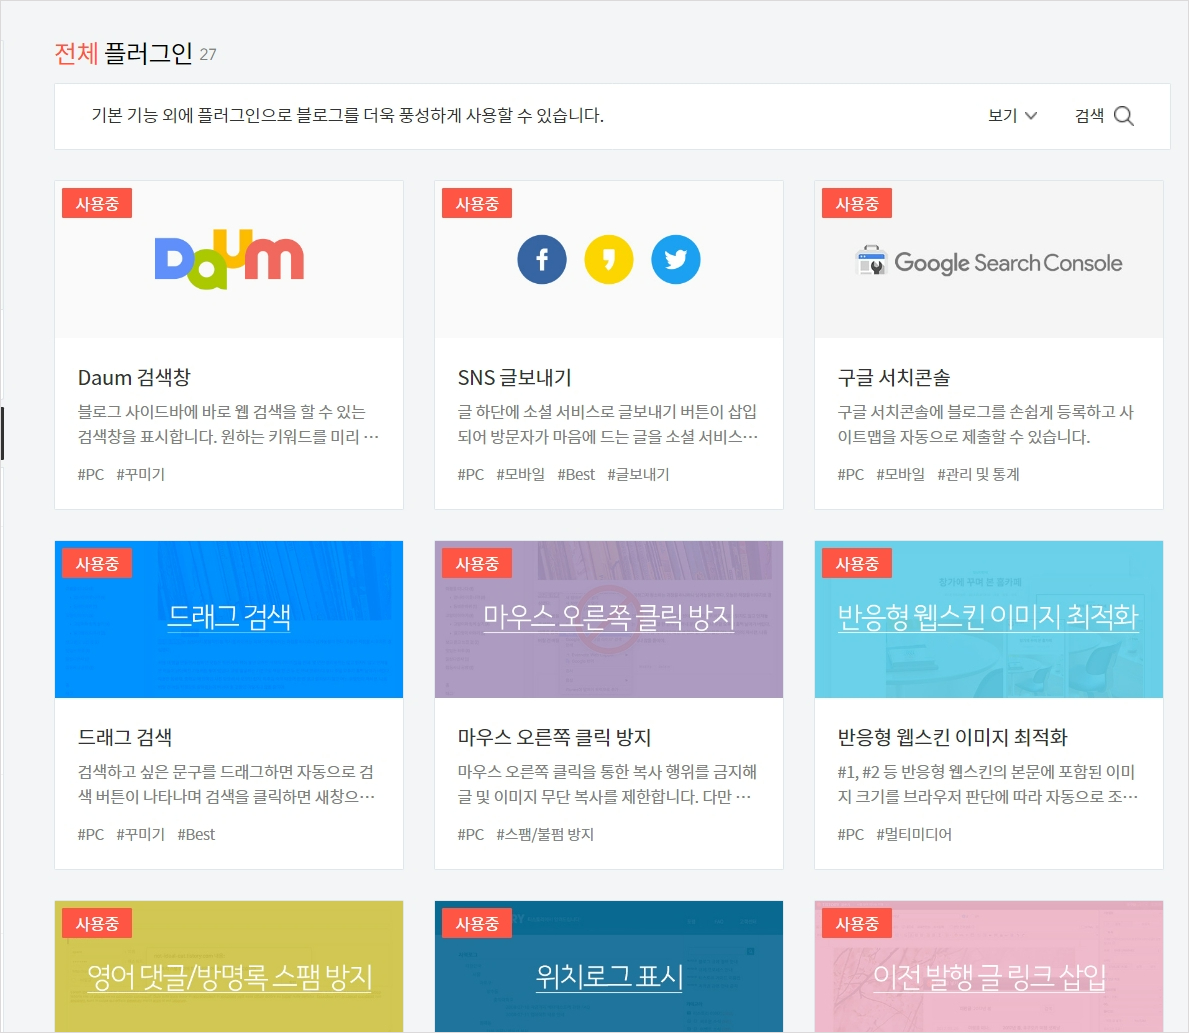This screenshot has height=1033, width=1189.
Task: Click 위치로그 표시 banner
Action: click(x=609, y=967)
